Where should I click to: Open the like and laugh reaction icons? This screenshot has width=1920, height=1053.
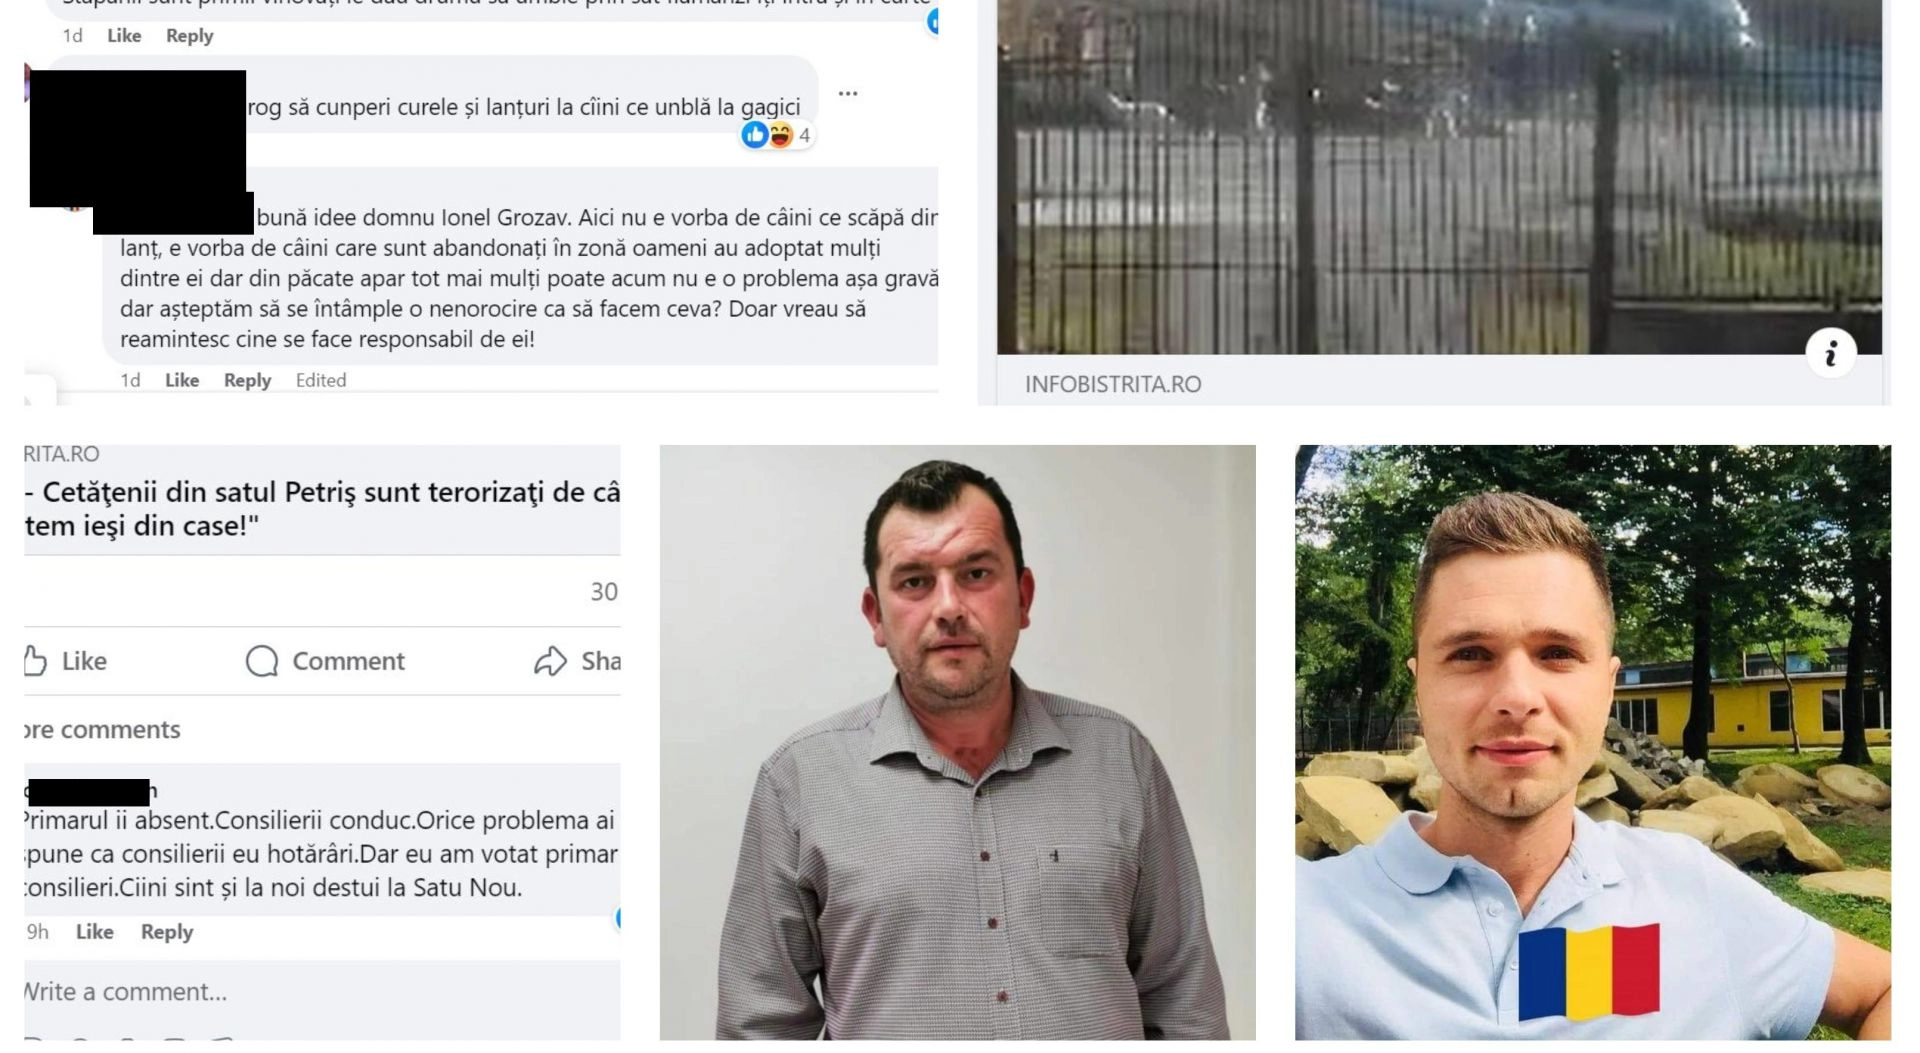pos(767,135)
